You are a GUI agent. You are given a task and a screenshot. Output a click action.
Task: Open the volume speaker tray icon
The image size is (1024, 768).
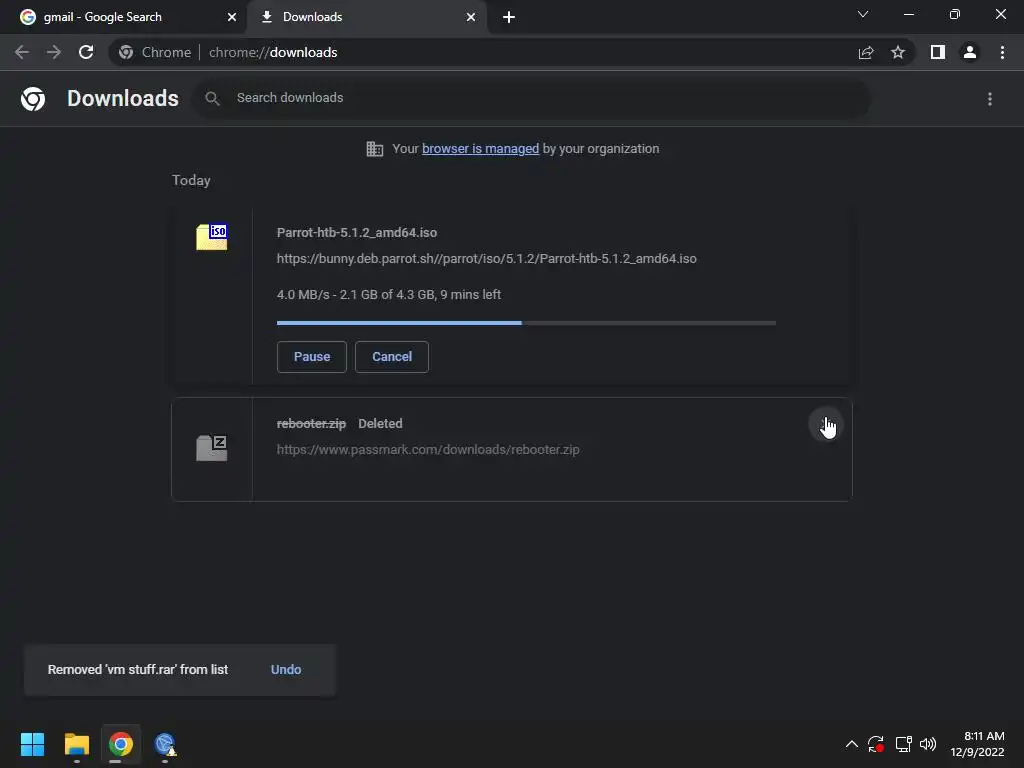927,744
